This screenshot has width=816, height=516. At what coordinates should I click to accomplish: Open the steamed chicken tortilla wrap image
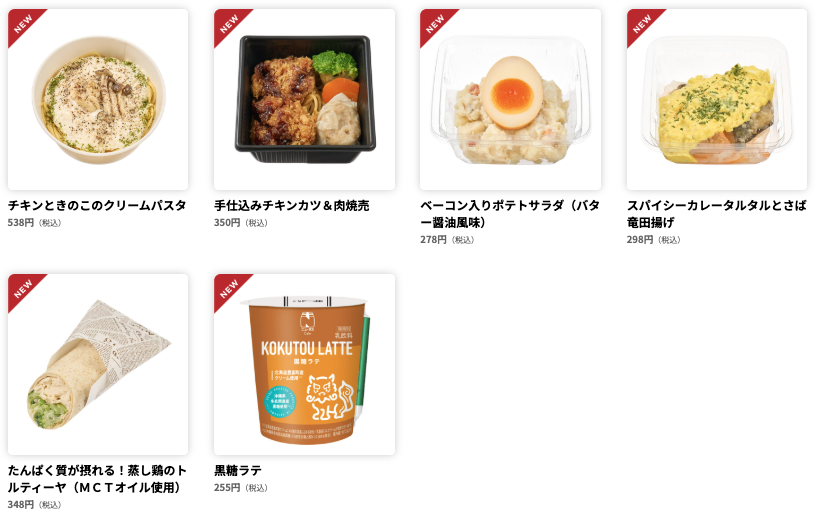tap(98, 364)
